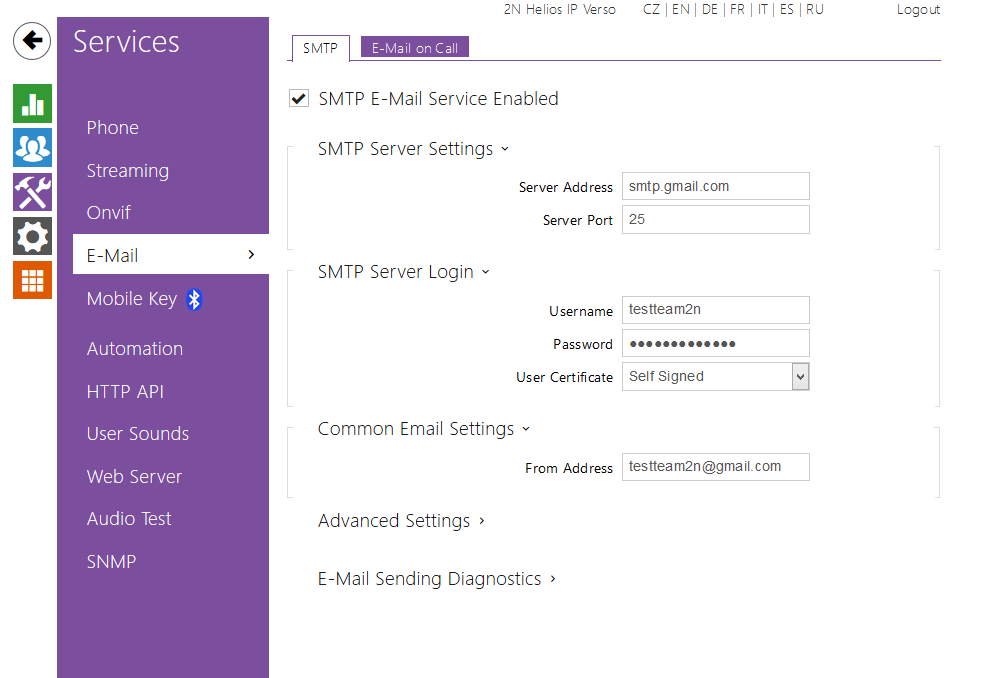Image resolution: width=990 pixels, height=678 pixels.
Task: Switch to E-Mail on Call tab
Action: 414,48
